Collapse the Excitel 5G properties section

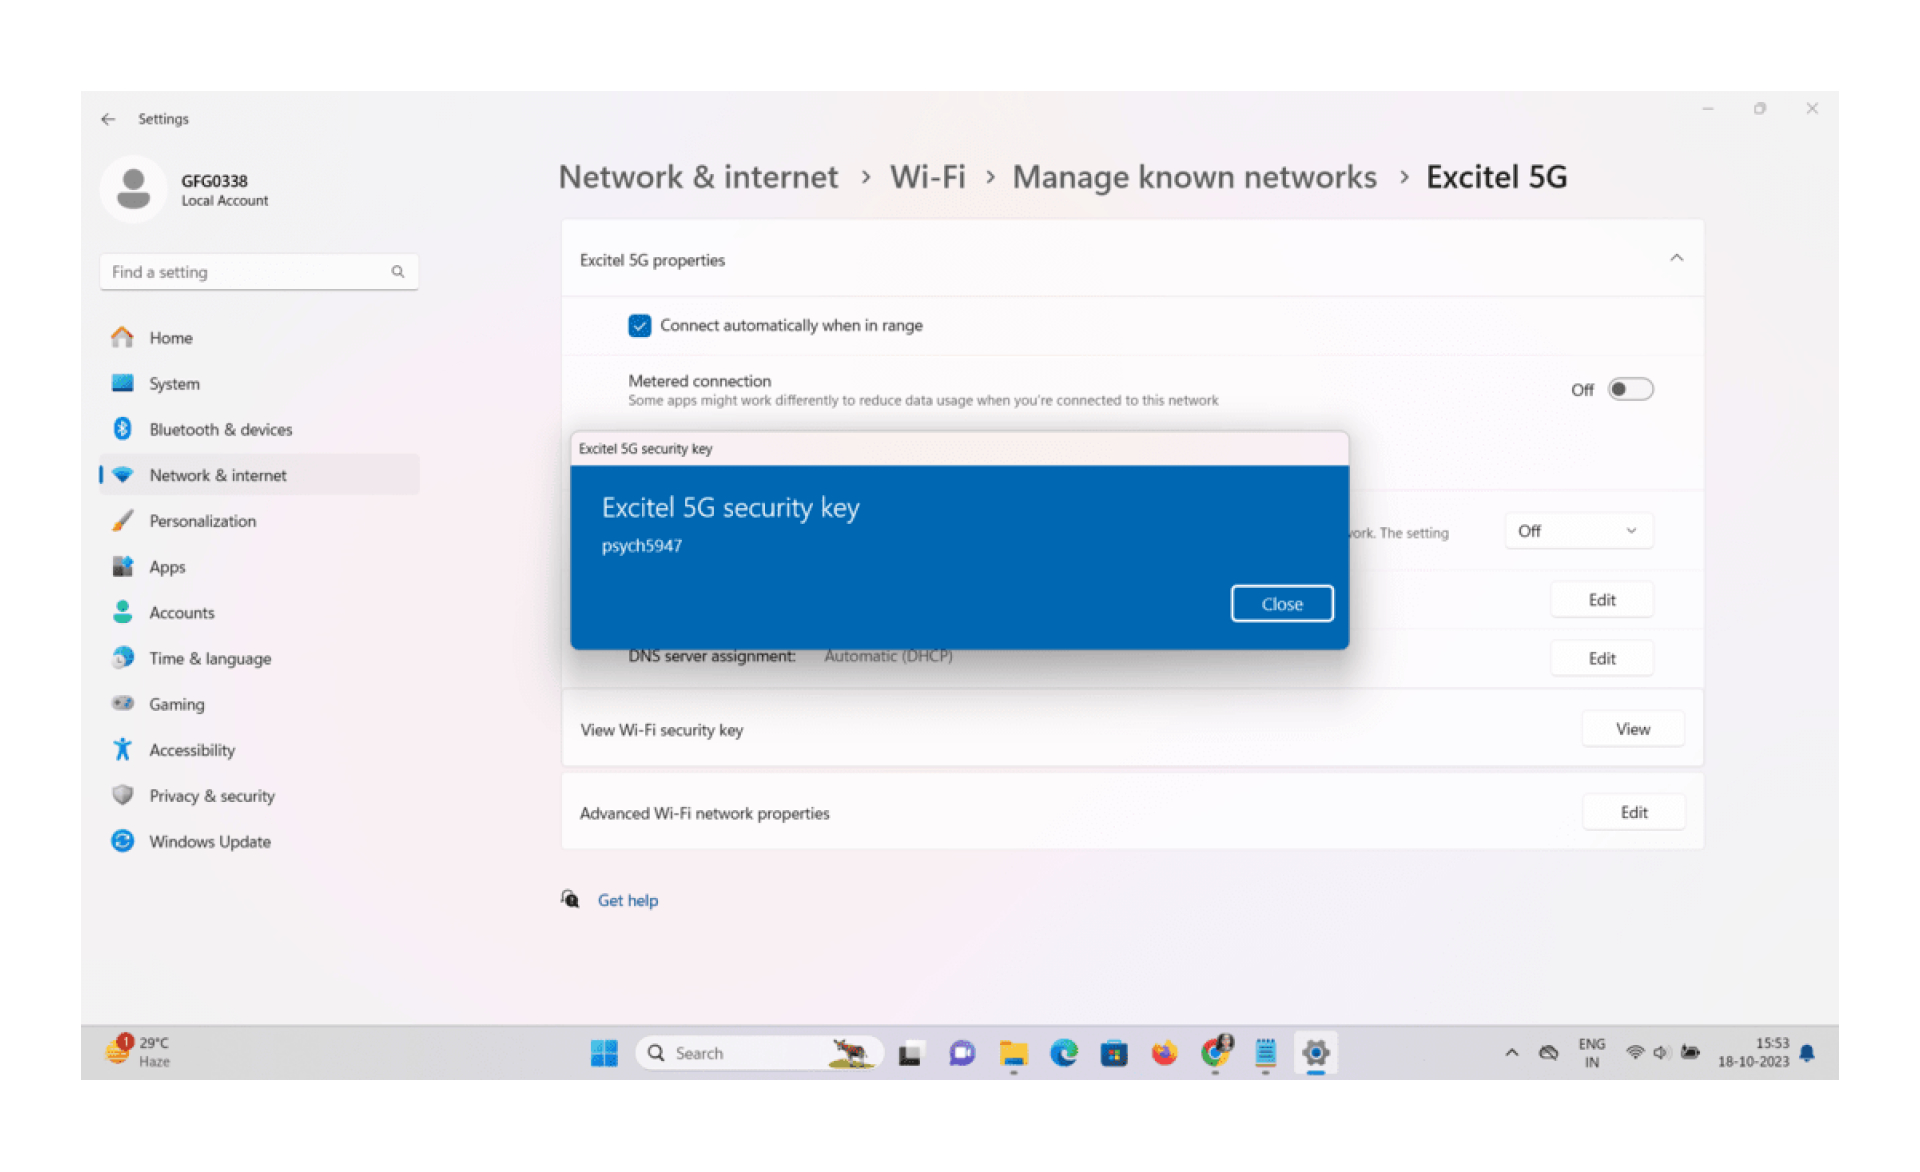pyautogui.click(x=1677, y=258)
